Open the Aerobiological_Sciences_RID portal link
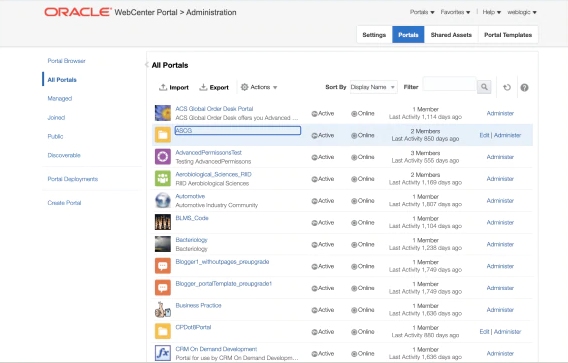 coord(213,174)
